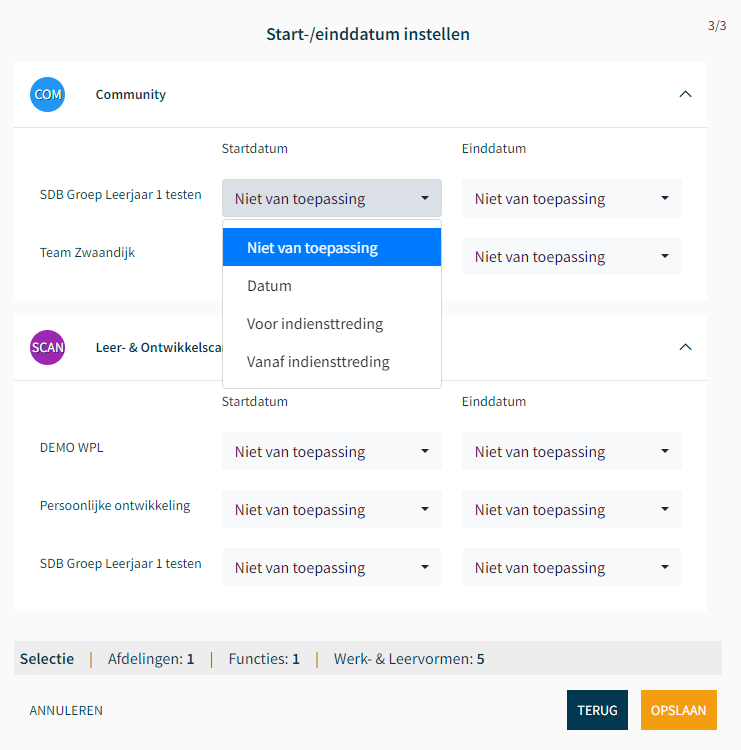
Task: Open Einddatum dropdown for Persoonlijke ontwikkeling
Action: click(571, 509)
